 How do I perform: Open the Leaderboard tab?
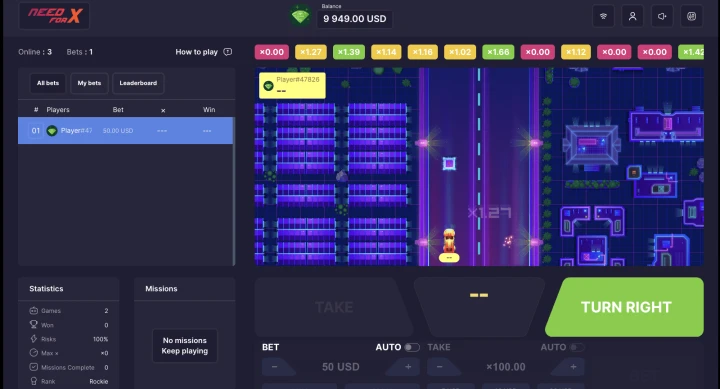click(x=138, y=83)
